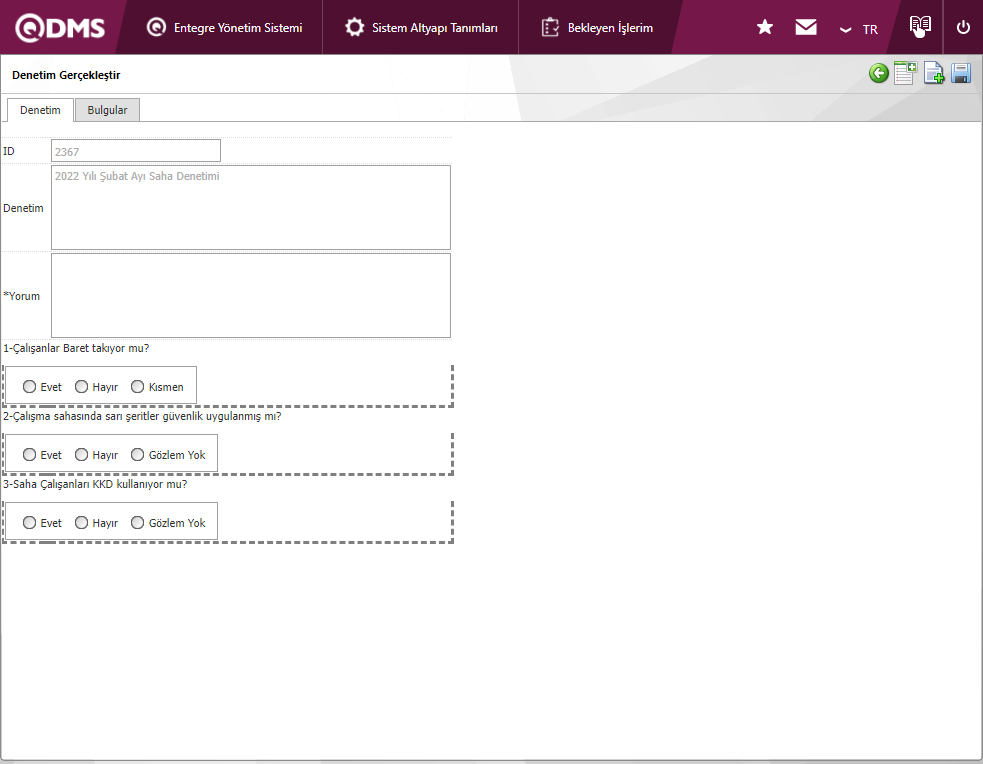This screenshot has height=764, width=983.
Task: Open Entegre Yönetim Sistemi menu
Action: (225, 28)
